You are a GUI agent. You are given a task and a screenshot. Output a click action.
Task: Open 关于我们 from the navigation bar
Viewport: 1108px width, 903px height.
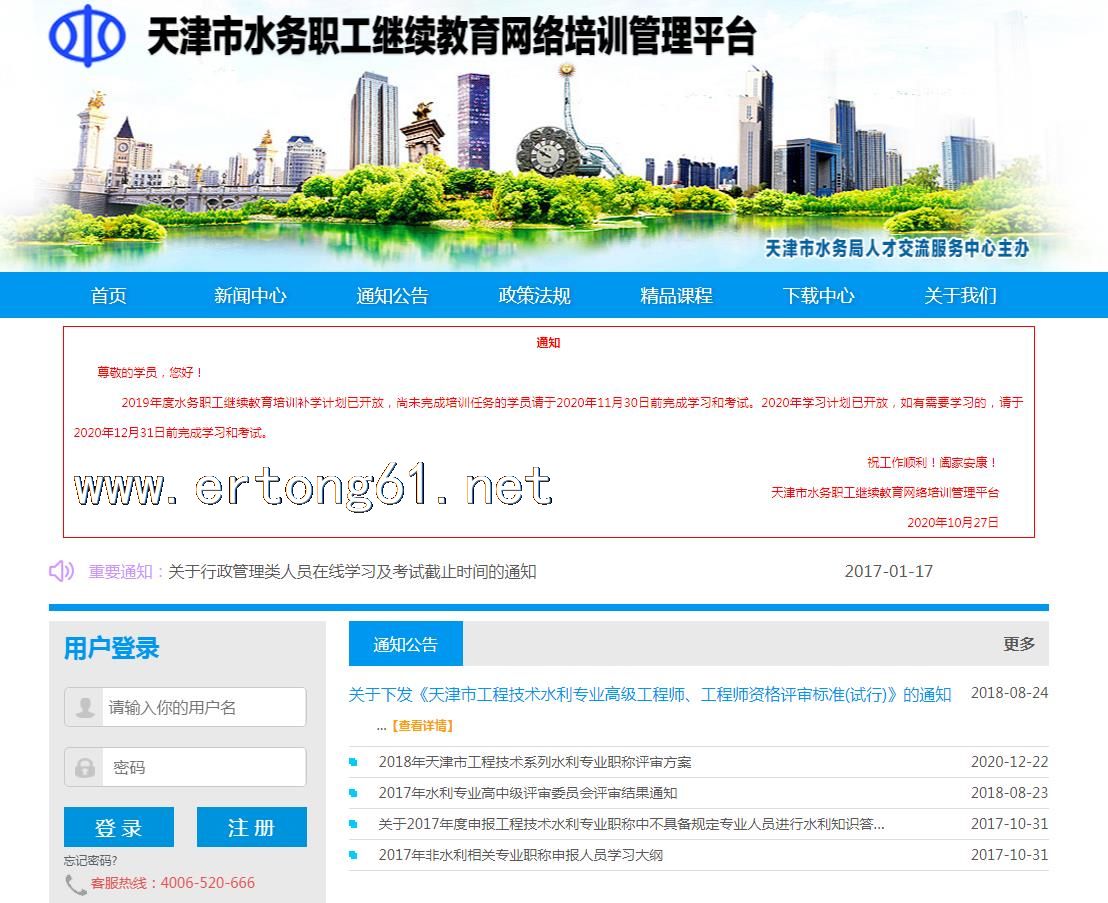pos(960,296)
